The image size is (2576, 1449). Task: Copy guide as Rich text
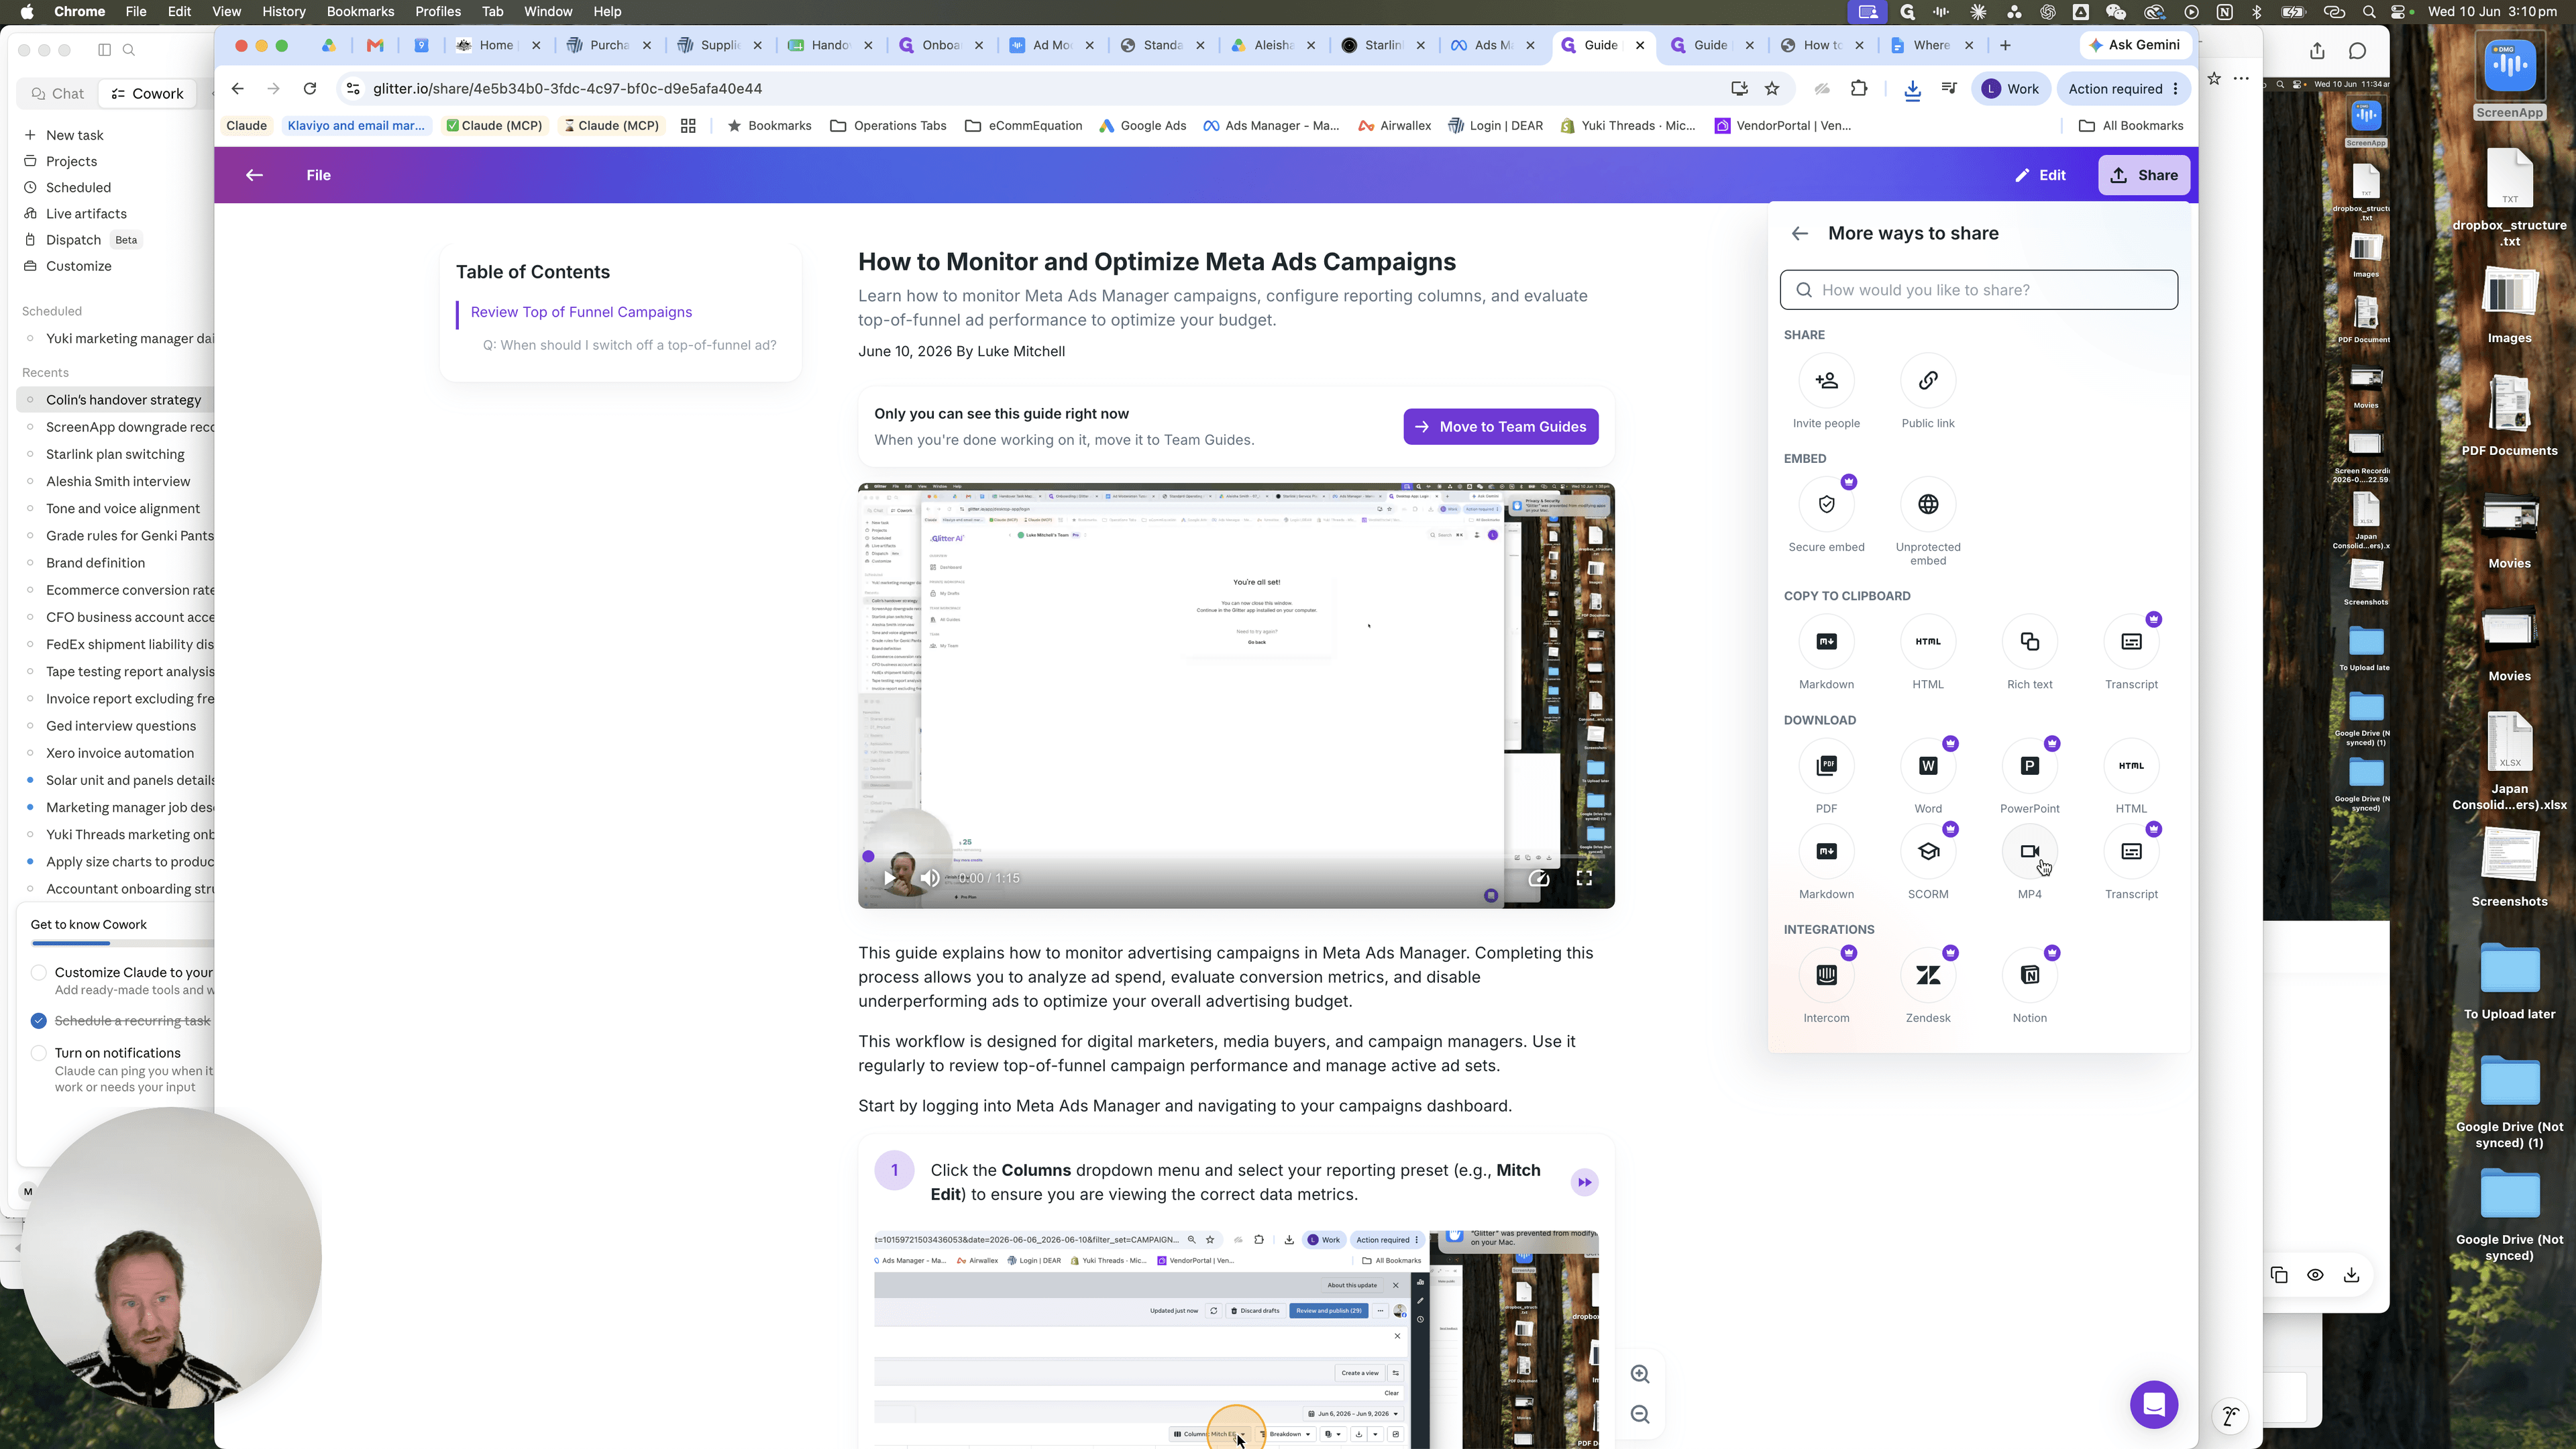click(2029, 642)
